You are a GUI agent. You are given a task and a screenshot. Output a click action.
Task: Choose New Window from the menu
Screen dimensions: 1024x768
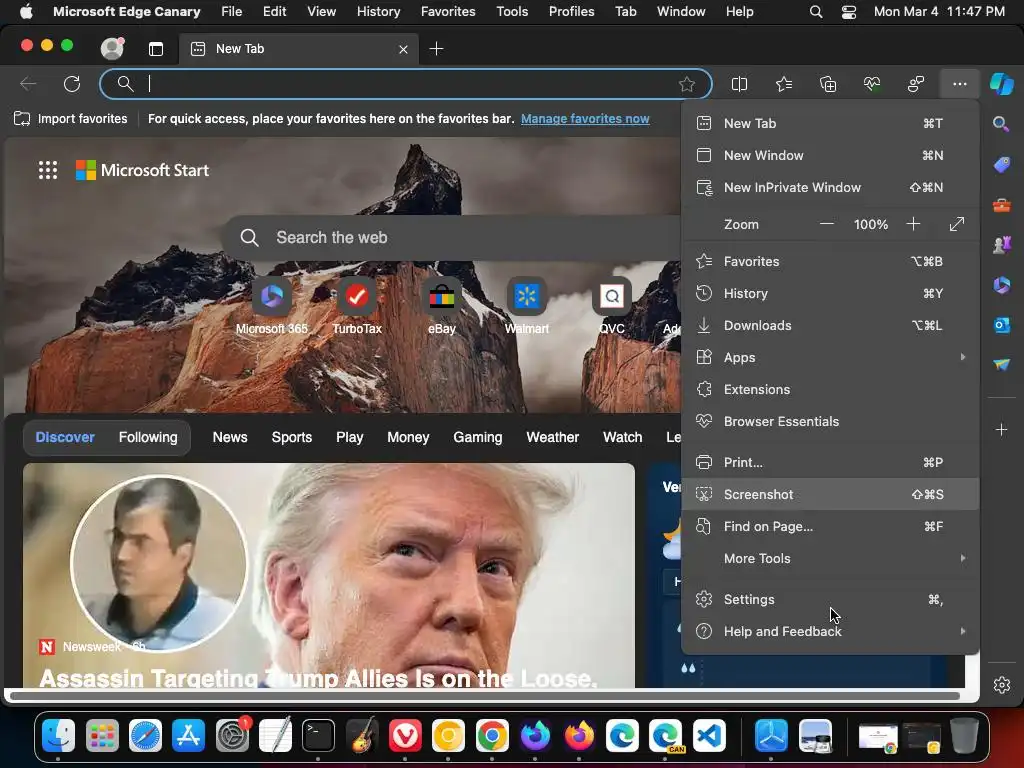(831, 155)
